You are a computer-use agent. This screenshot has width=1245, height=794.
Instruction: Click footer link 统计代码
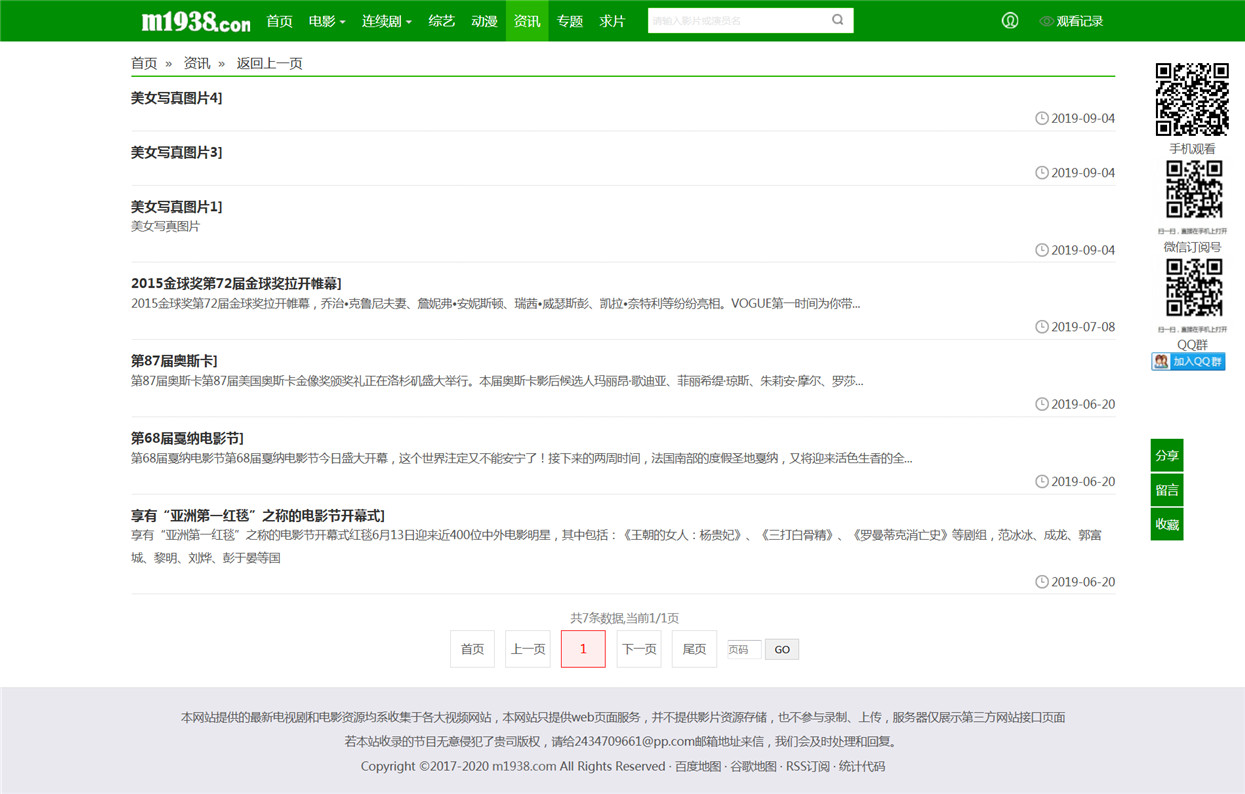click(862, 766)
